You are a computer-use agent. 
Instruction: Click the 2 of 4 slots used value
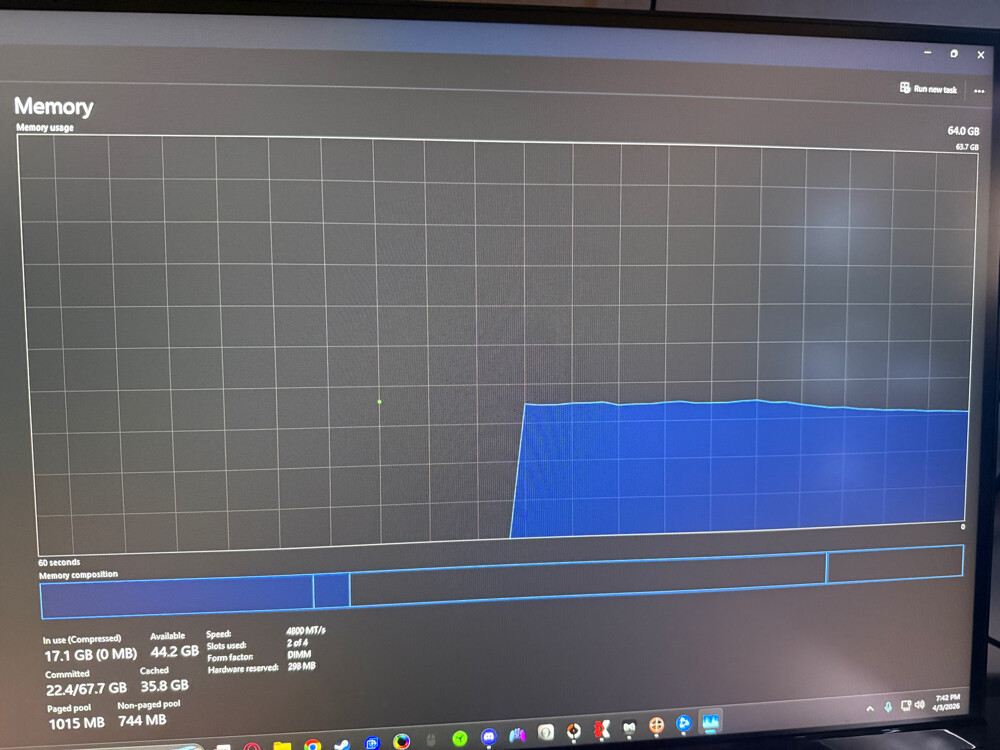(x=297, y=643)
